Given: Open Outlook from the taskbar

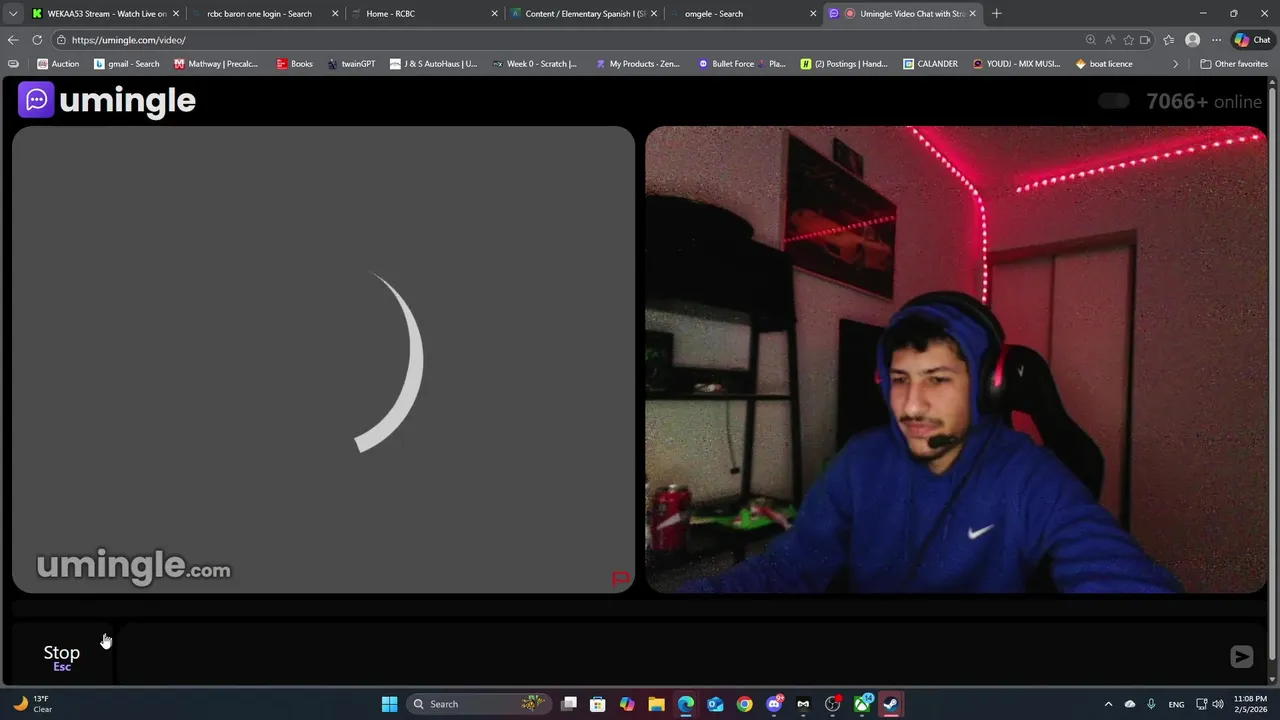Looking at the screenshot, I should (715, 704).
